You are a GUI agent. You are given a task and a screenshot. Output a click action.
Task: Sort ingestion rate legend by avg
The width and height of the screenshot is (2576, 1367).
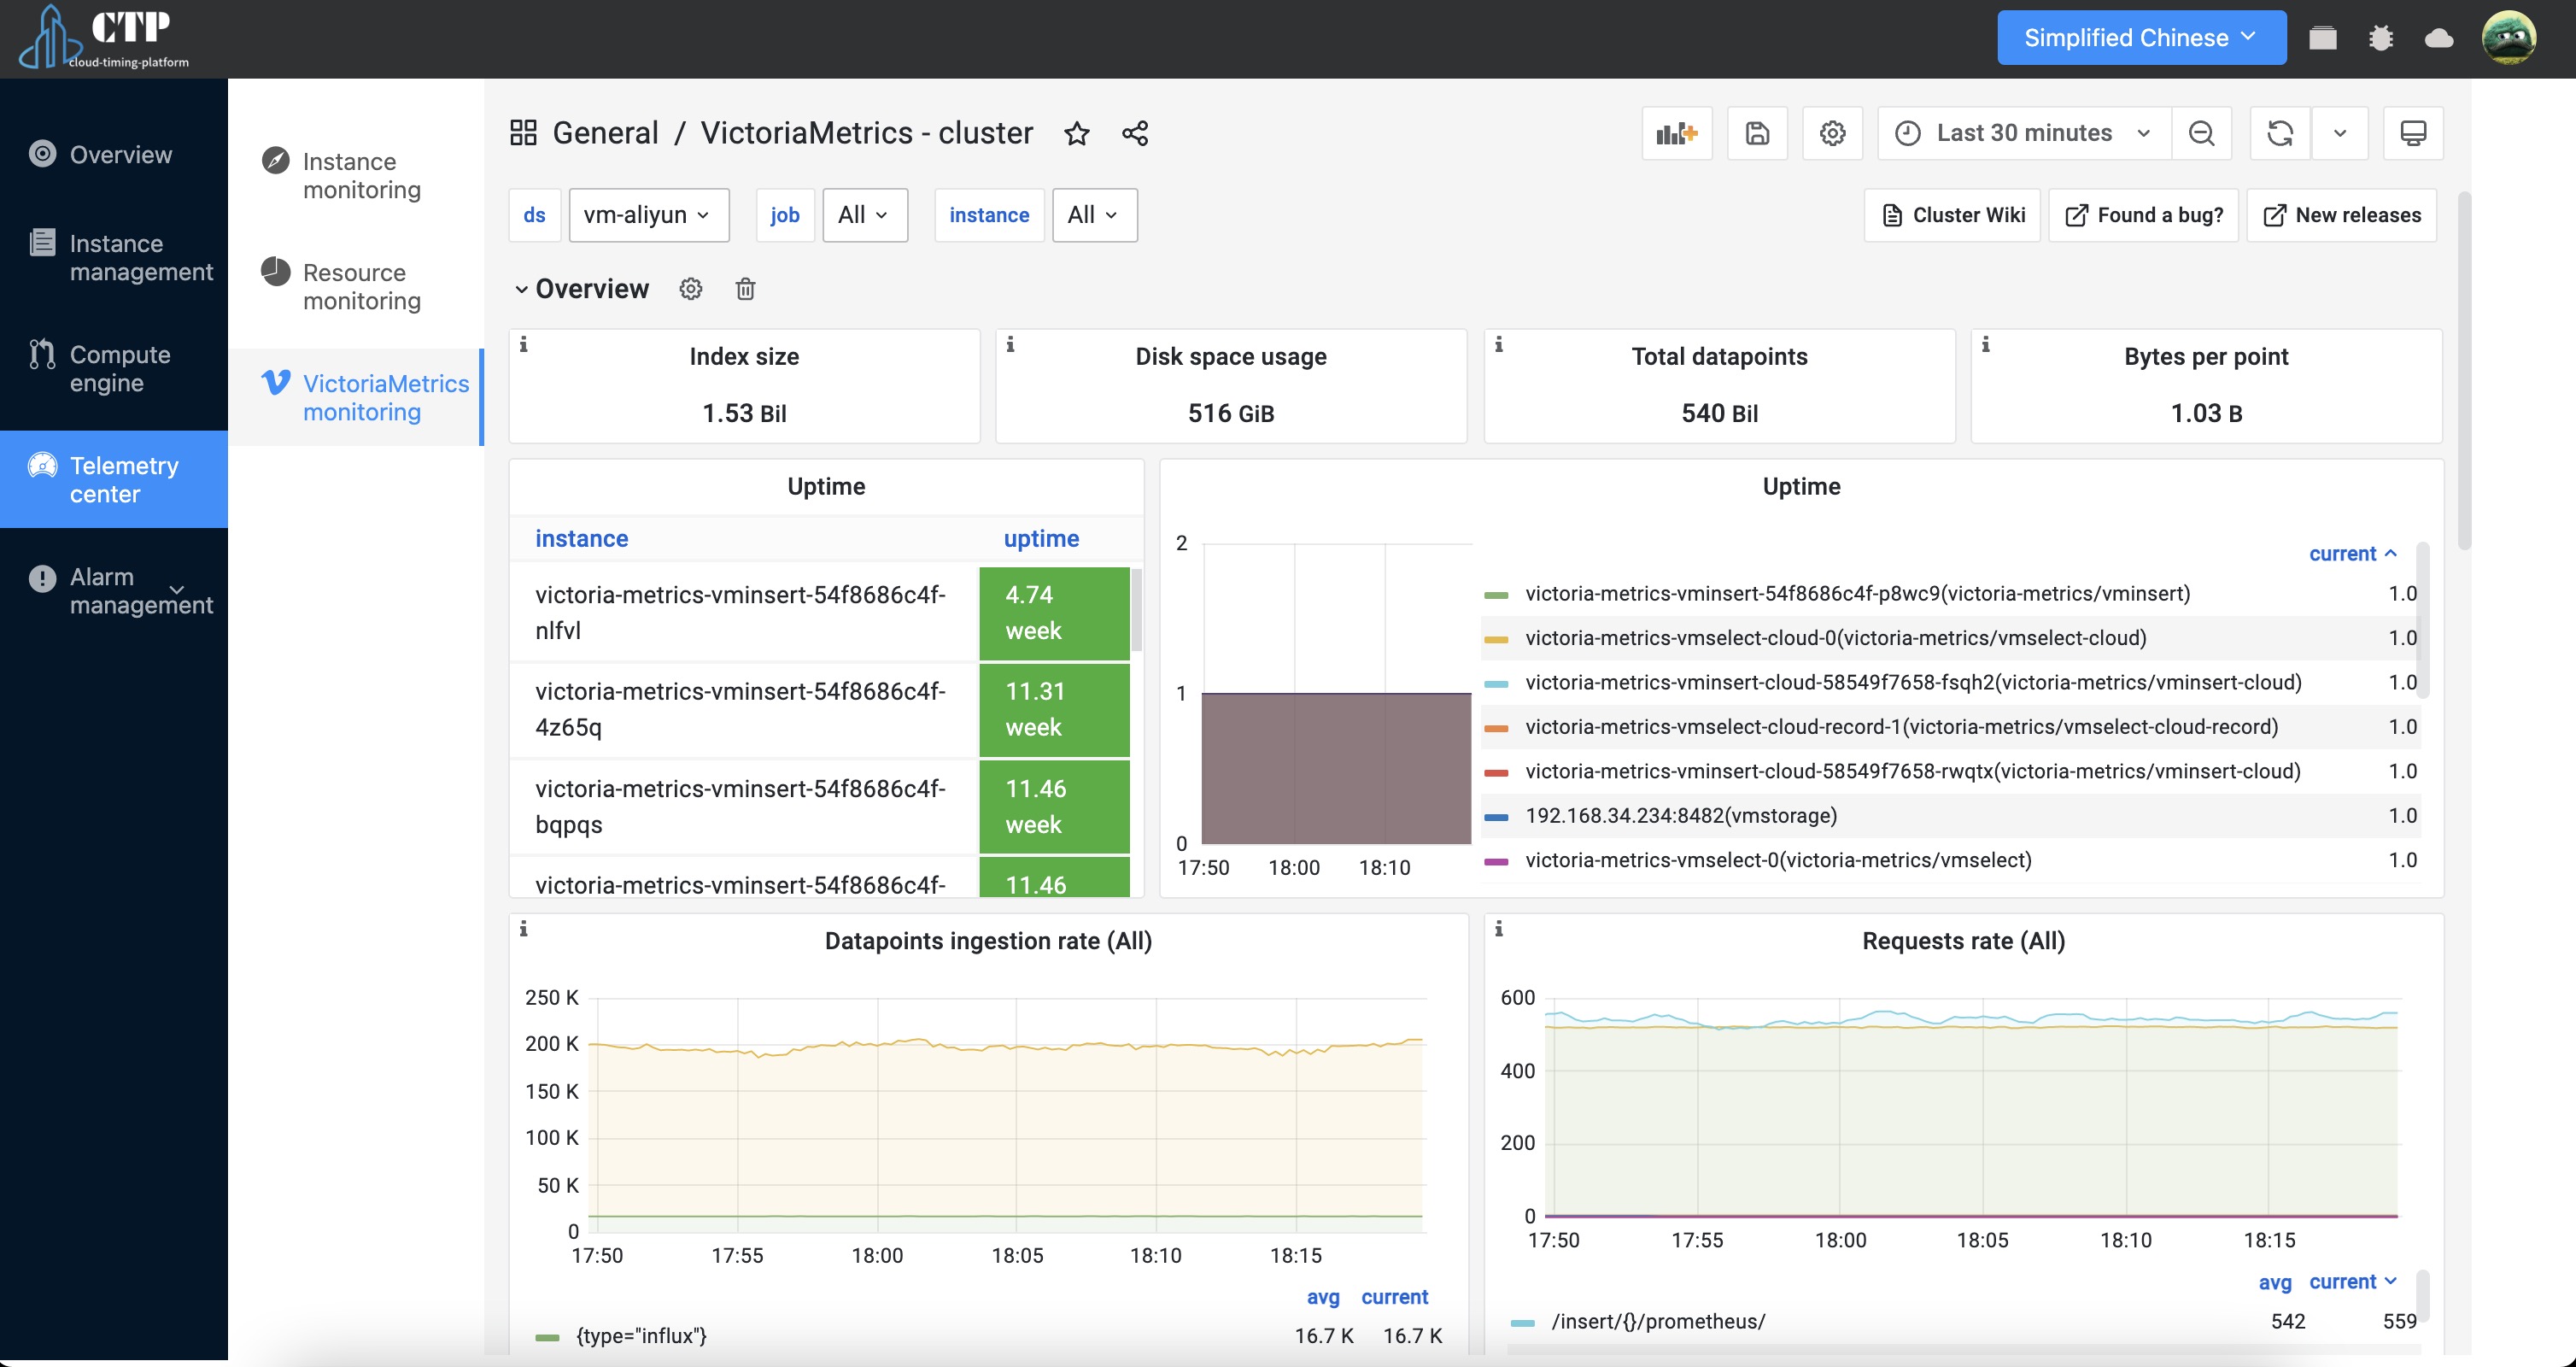(1323, 1297)
